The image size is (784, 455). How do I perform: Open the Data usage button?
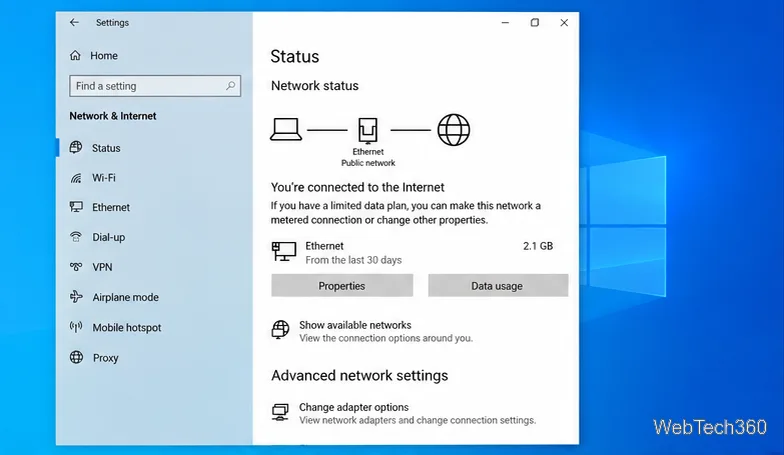[x=498, y=286]
